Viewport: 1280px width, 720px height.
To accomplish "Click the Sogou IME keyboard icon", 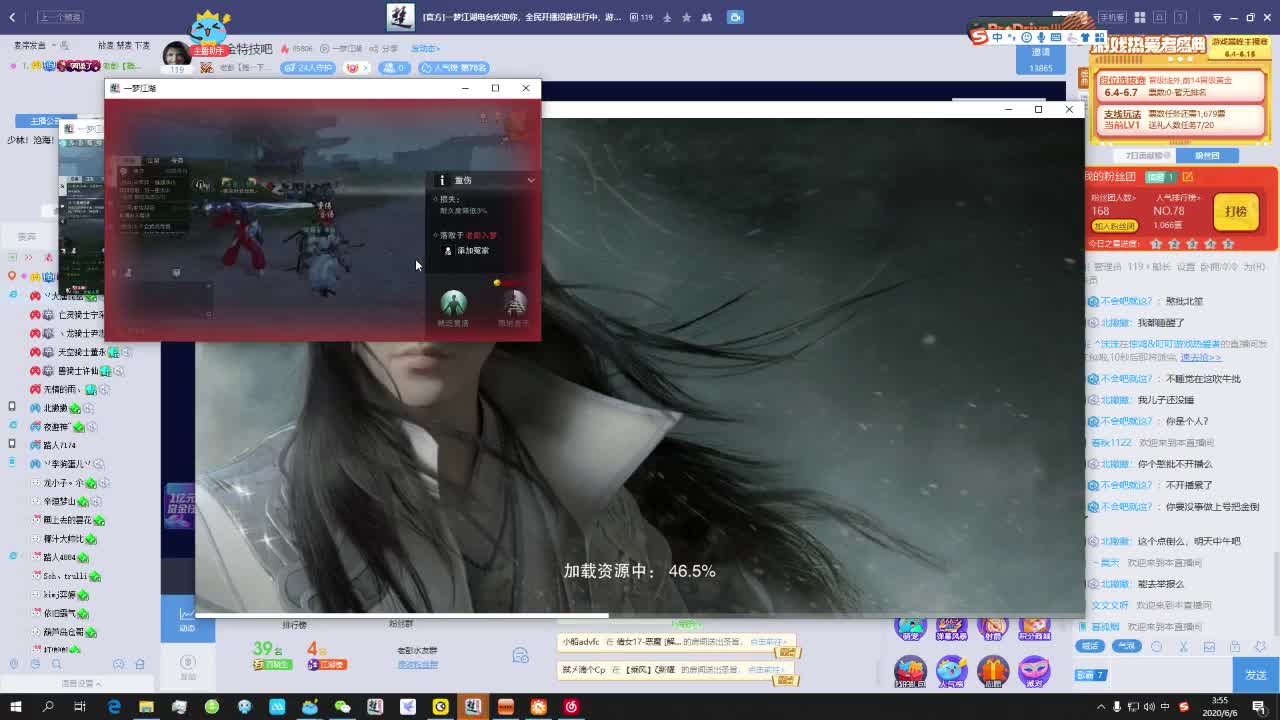I will (x=1055, y=37).
